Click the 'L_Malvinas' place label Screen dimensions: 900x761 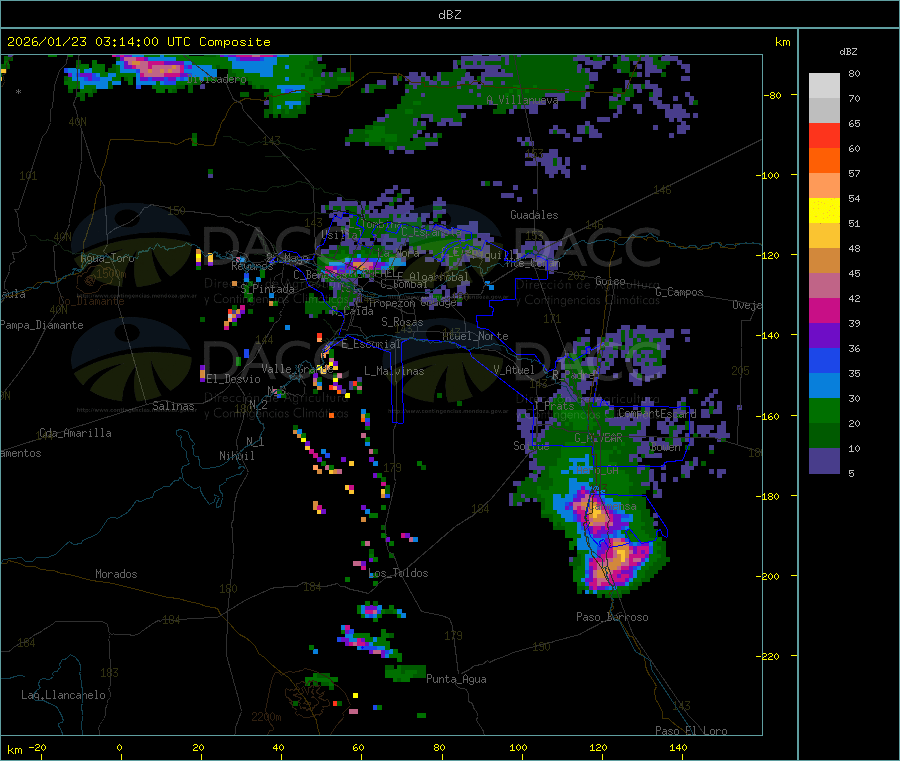tap(394, 372)
